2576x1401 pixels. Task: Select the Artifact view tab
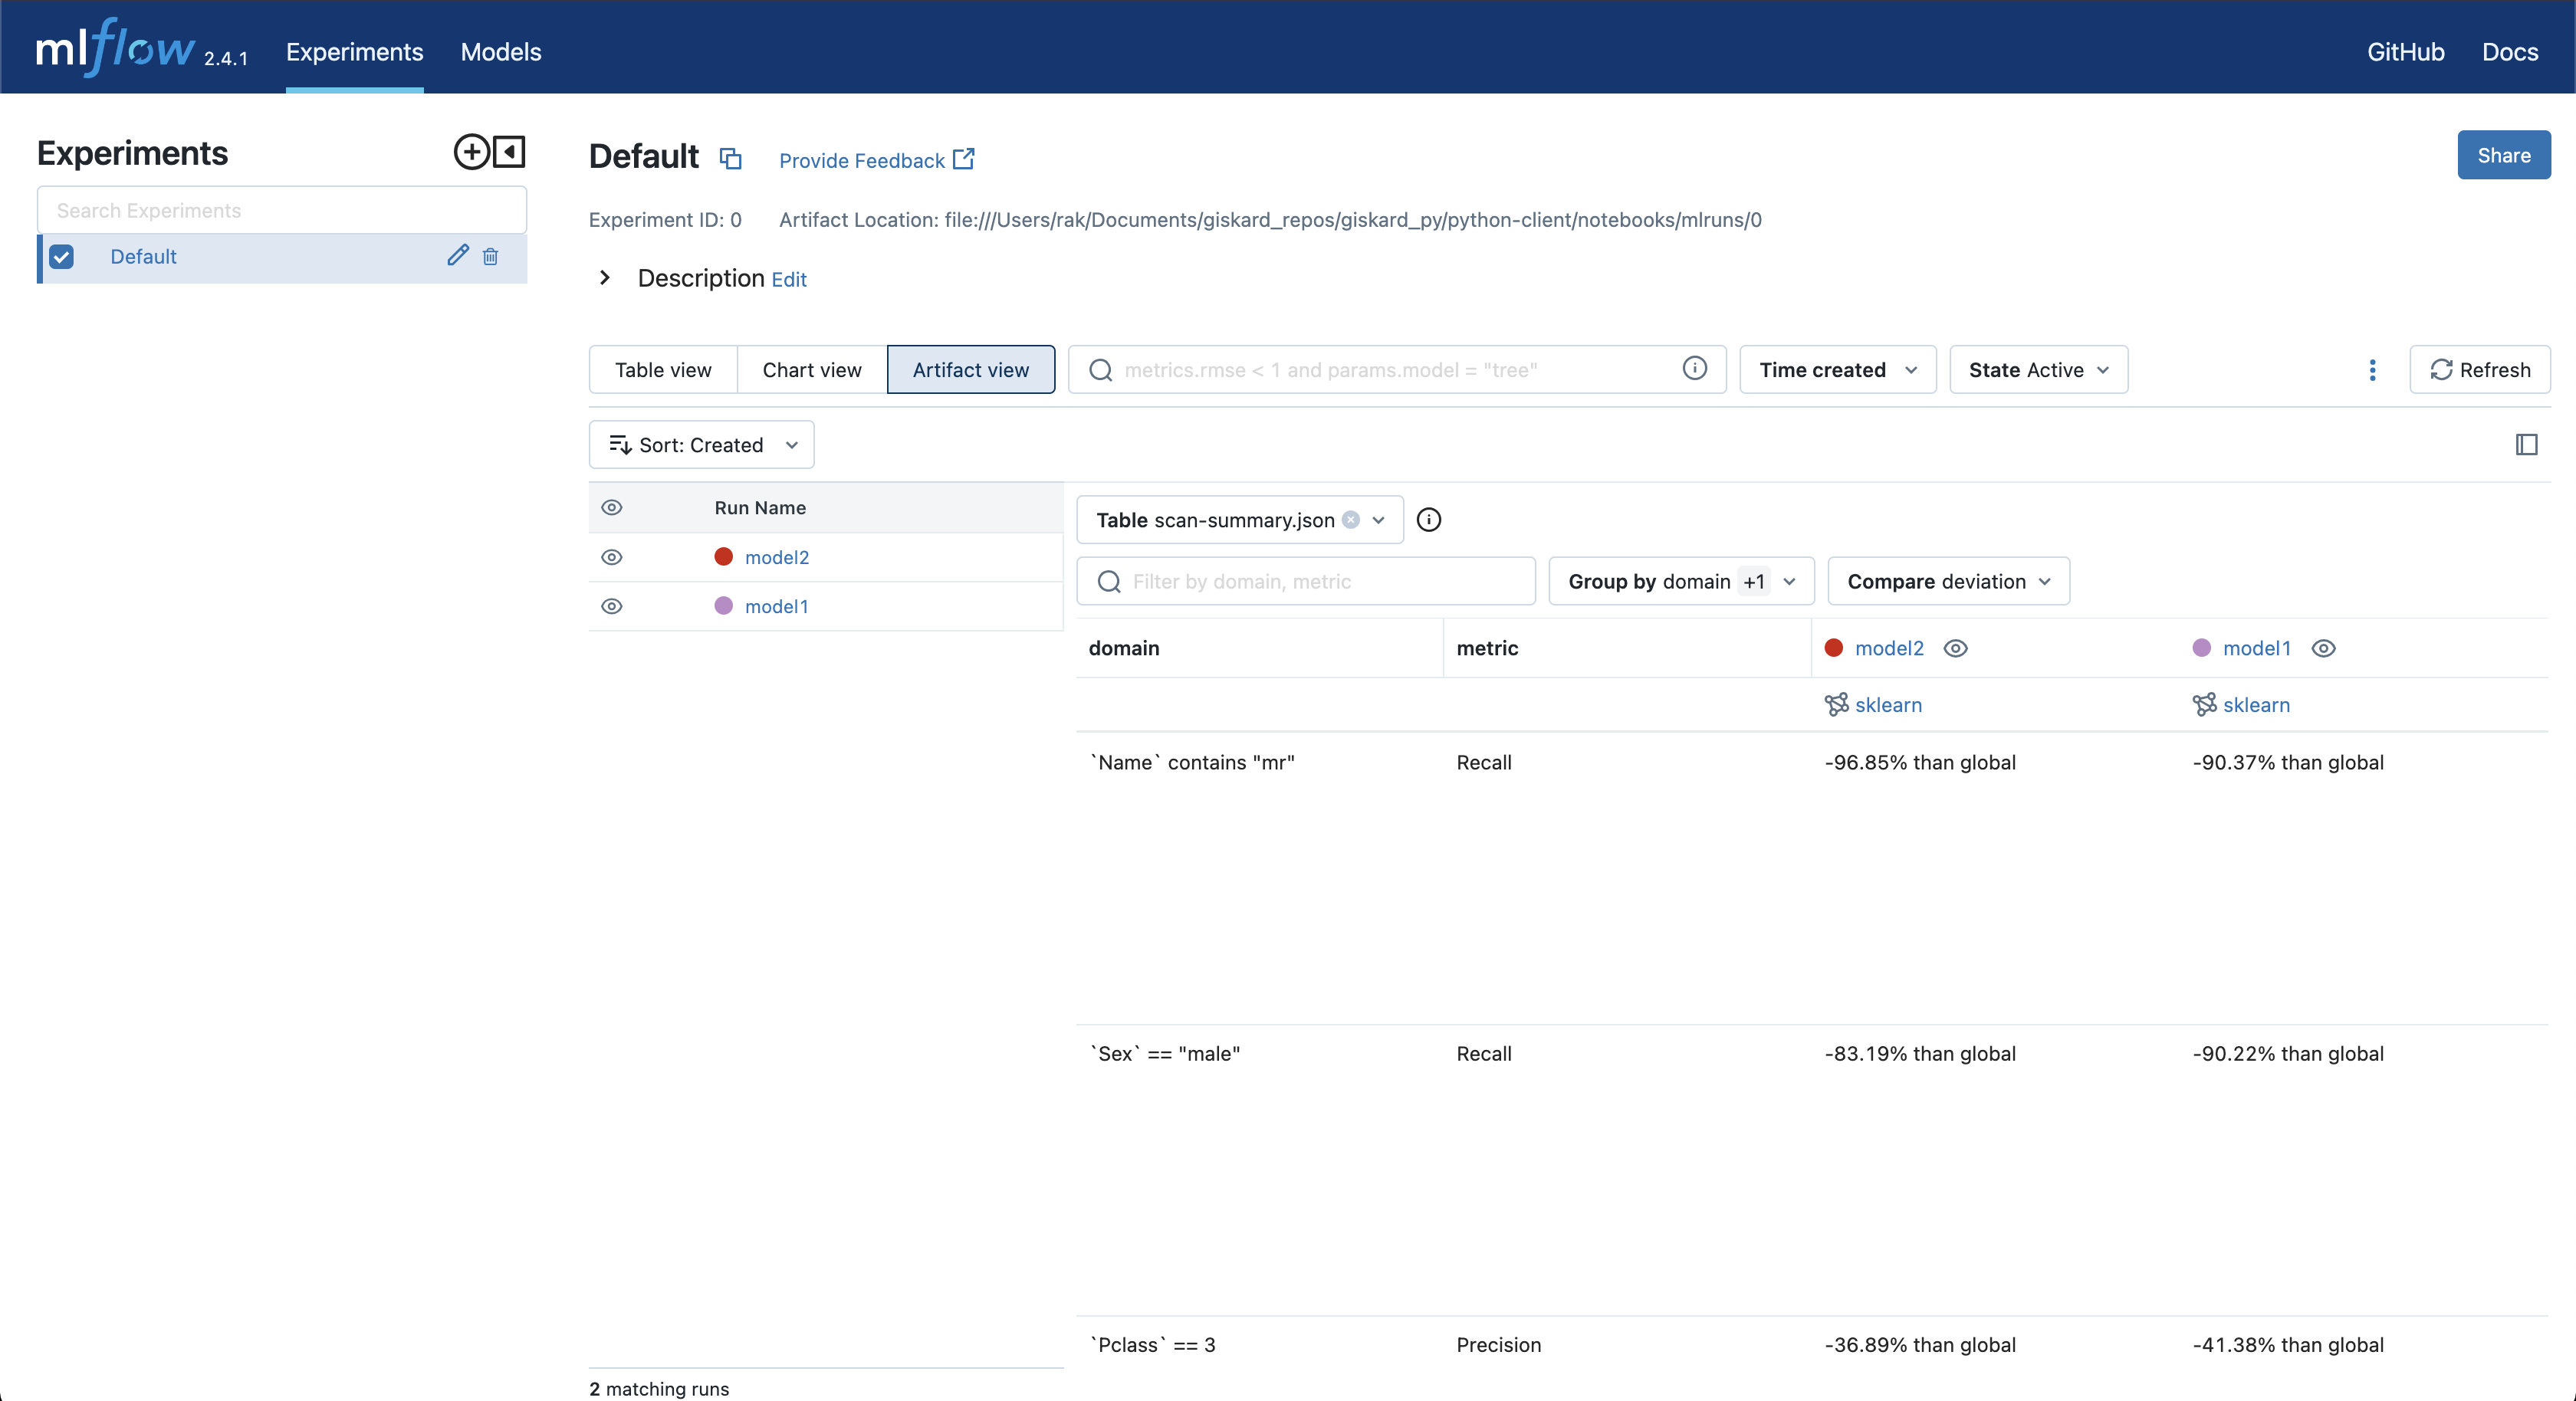(971, 370)
